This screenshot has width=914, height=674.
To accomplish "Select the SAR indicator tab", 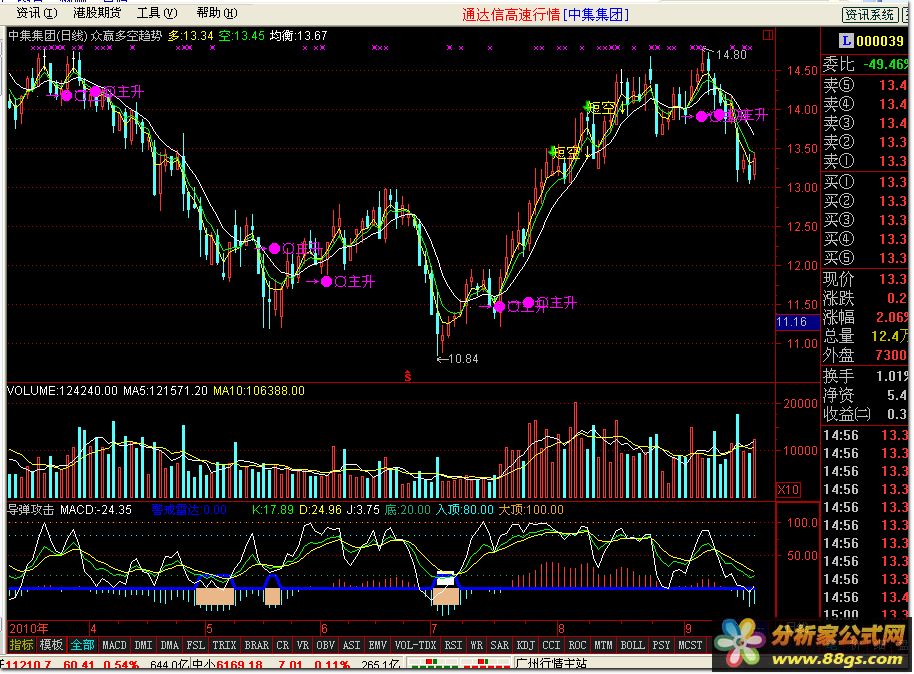I will (x=500, y=645).
